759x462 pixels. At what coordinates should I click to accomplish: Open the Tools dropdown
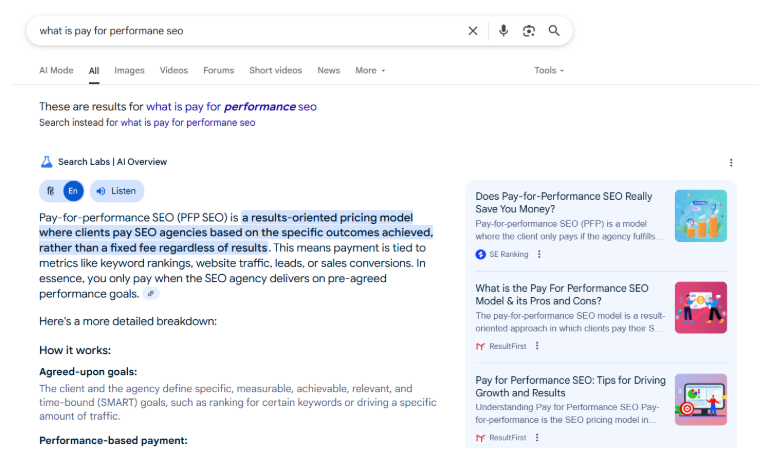click(549, 71)
